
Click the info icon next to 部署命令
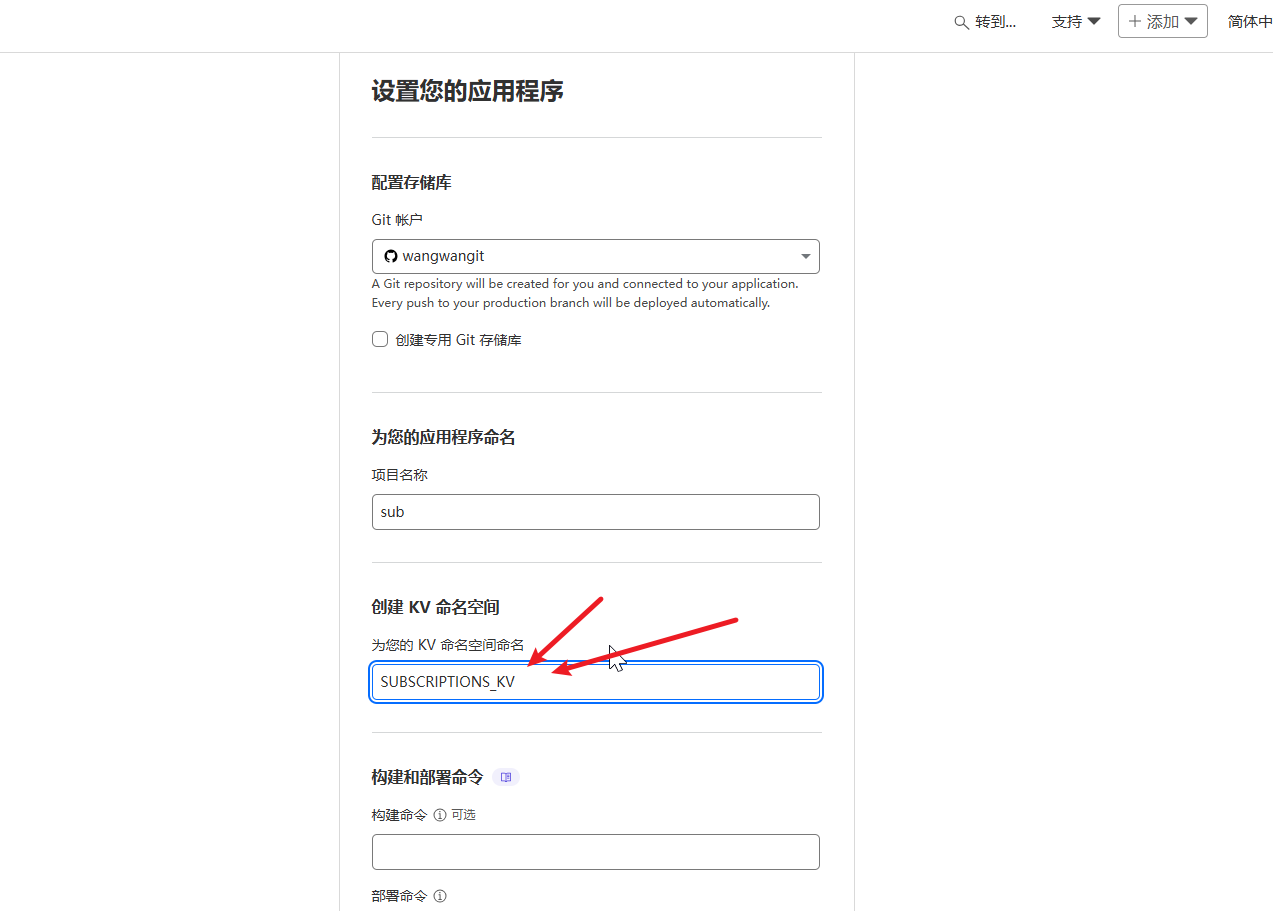[440, 895]
